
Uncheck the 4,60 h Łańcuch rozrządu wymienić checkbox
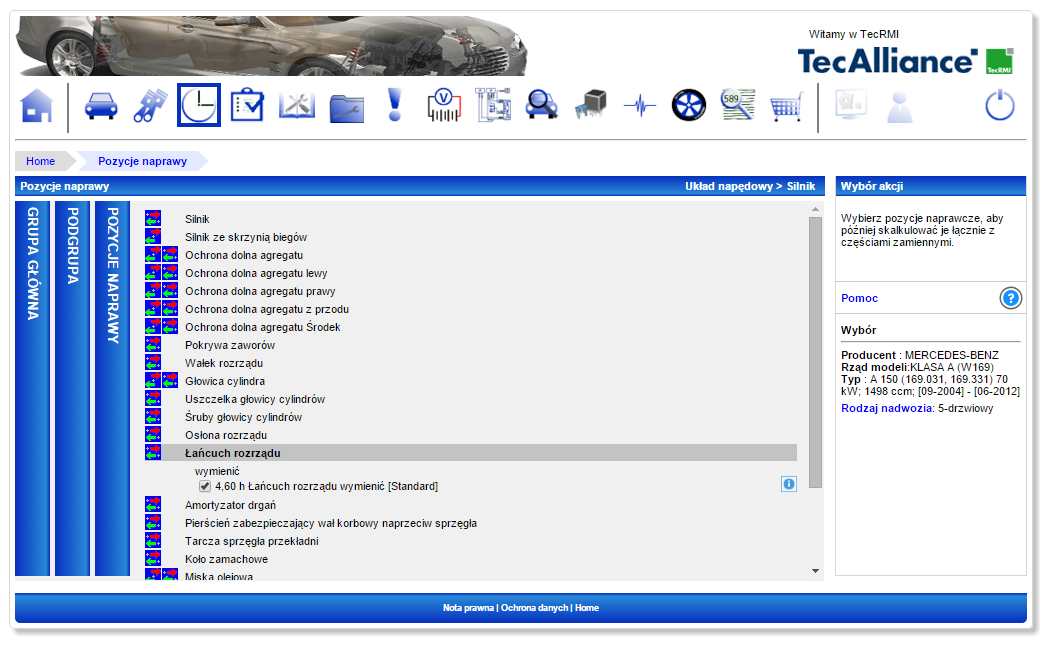tap(205, 486)
